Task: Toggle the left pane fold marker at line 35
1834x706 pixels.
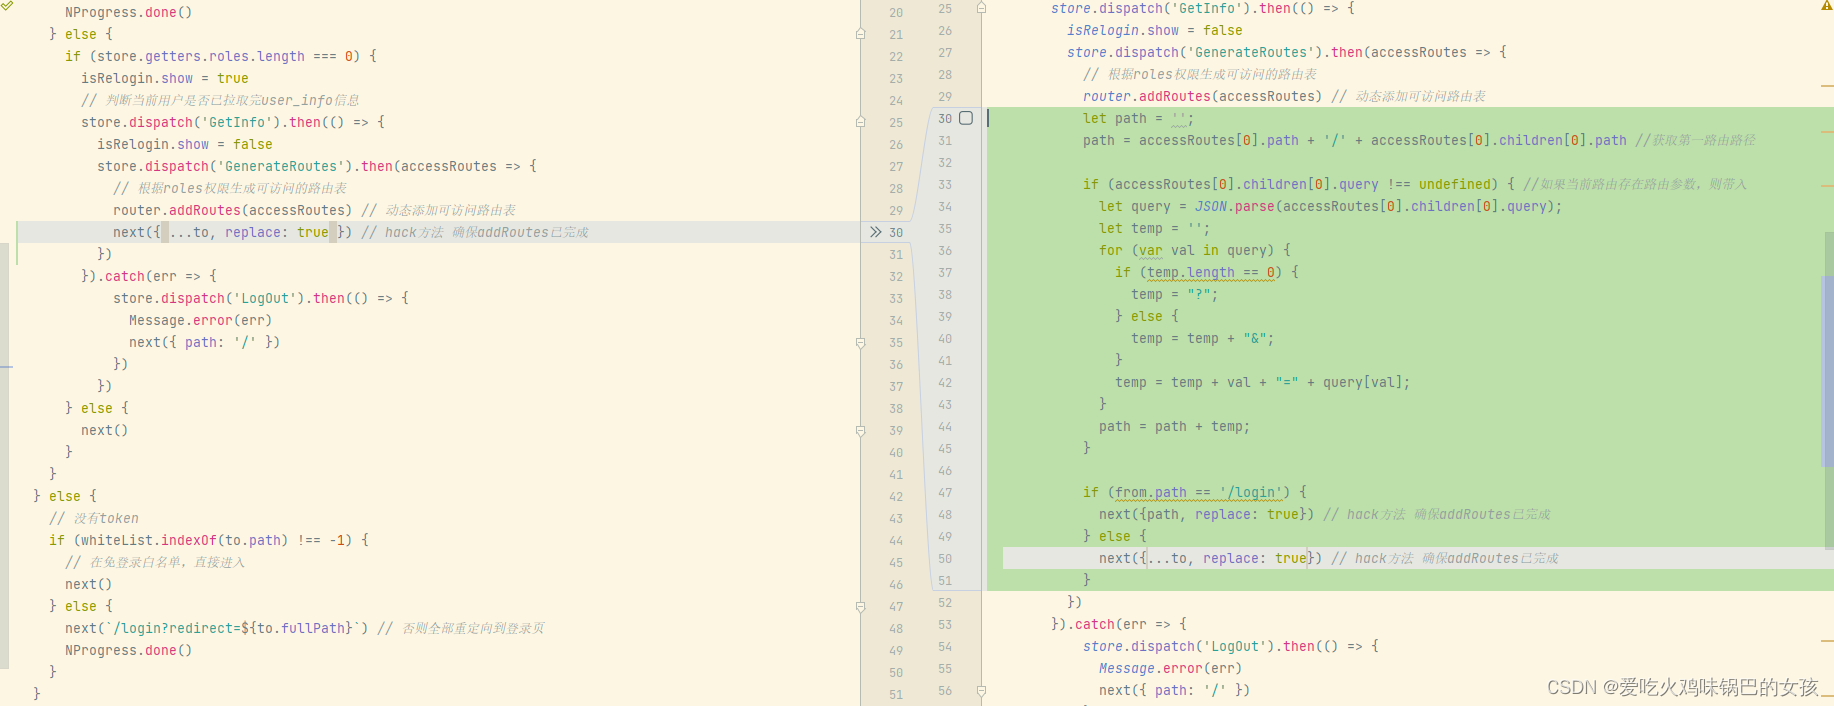Action: [x=860, y=342]
